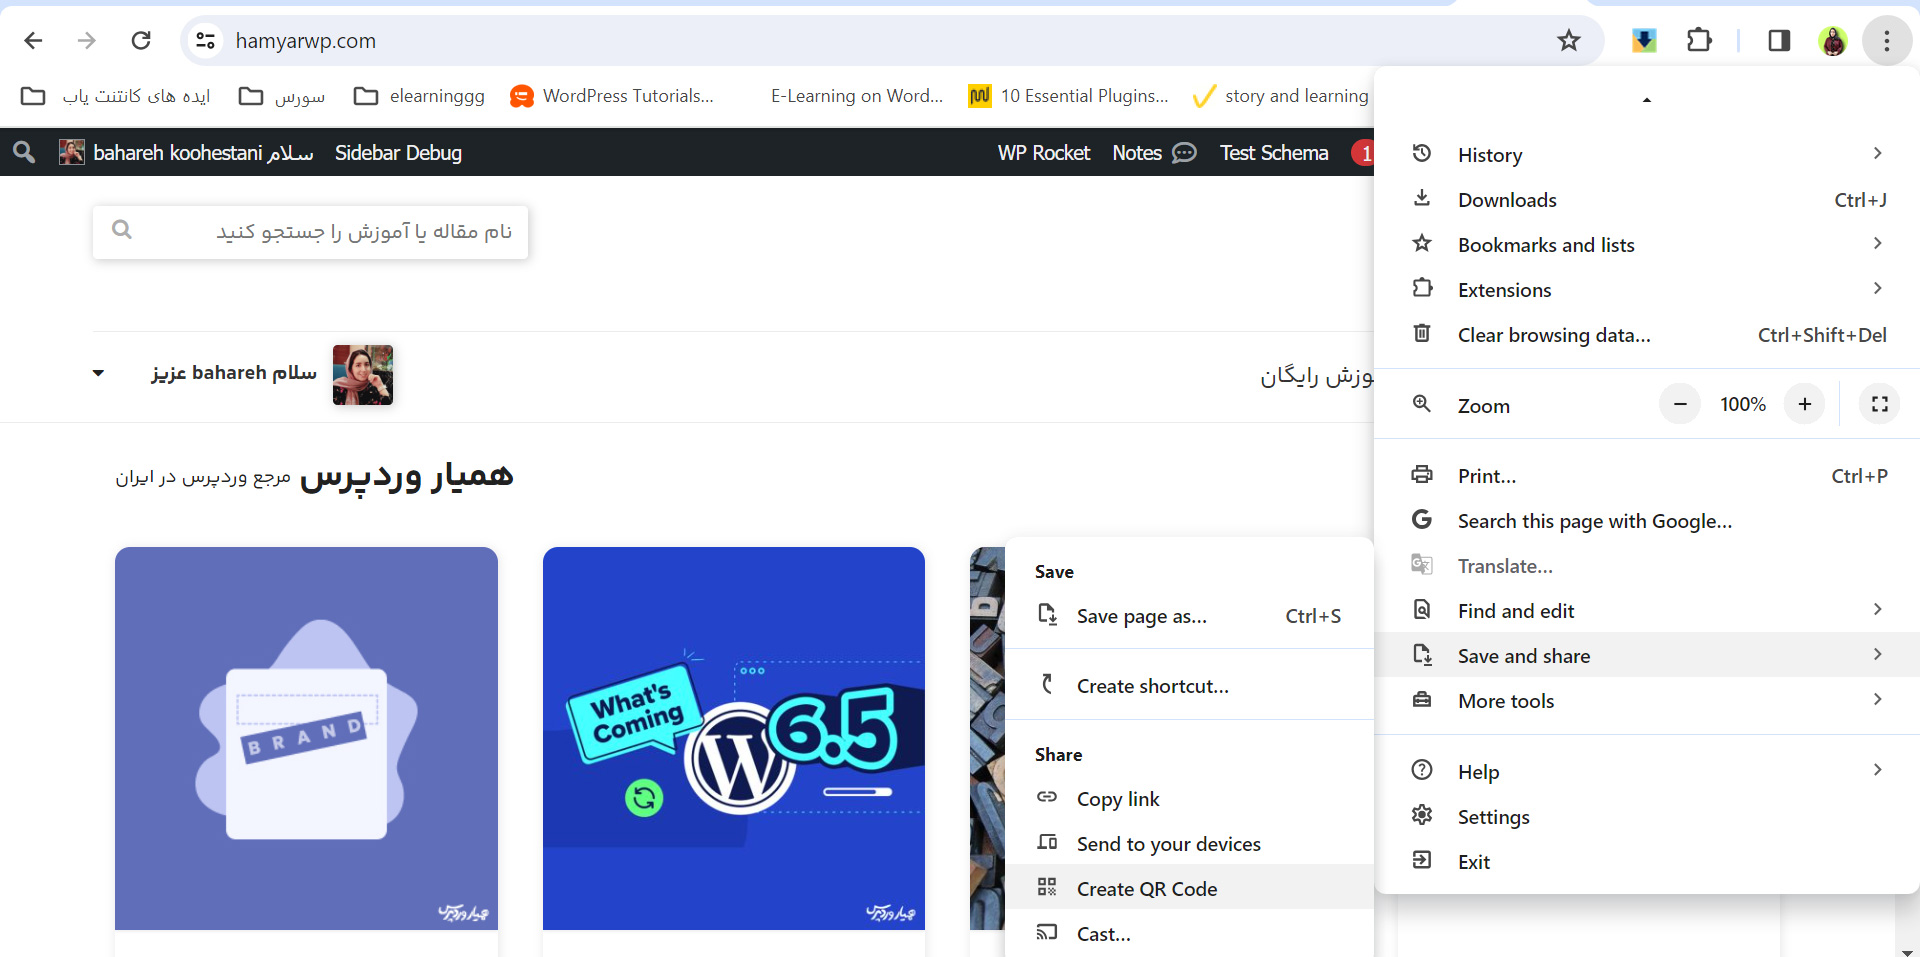The width and height of the screenshot is (1920, 957).
Task: Bookmark this page with the star icon
Action: (1568, 40)
